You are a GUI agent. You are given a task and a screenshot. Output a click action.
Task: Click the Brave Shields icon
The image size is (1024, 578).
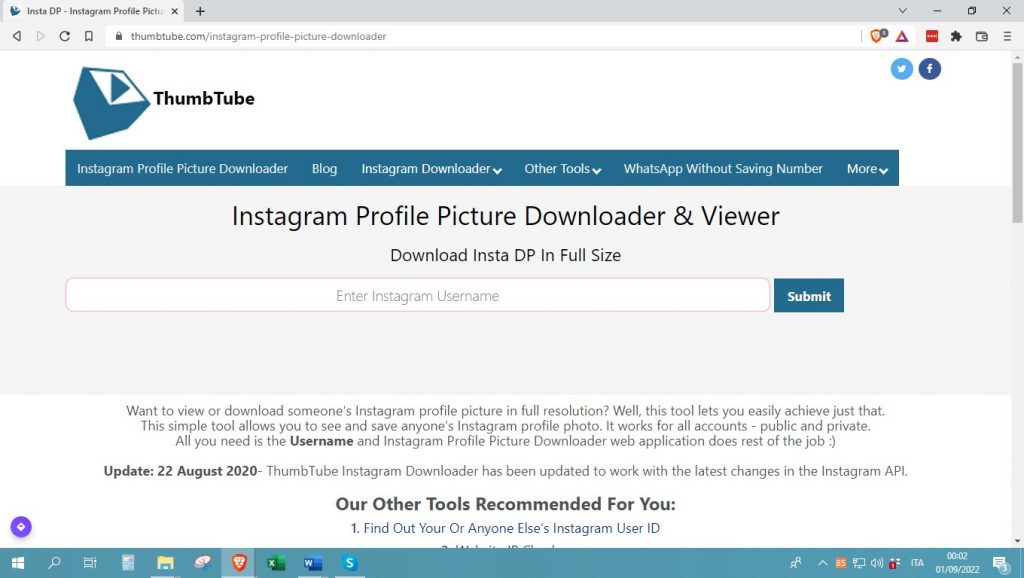(878, 36)
